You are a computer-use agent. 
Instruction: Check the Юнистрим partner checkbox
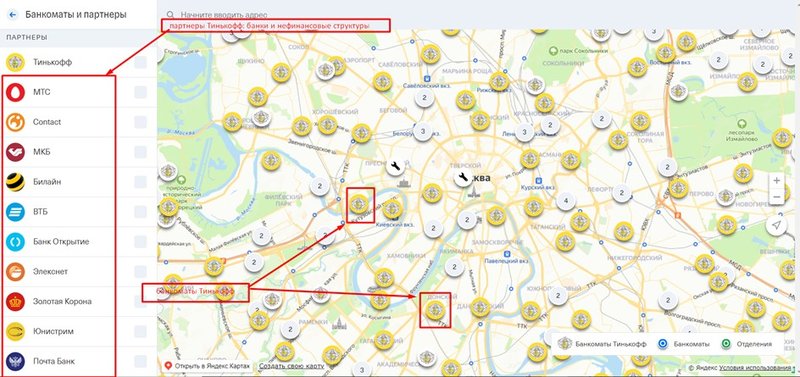(140, 332)
